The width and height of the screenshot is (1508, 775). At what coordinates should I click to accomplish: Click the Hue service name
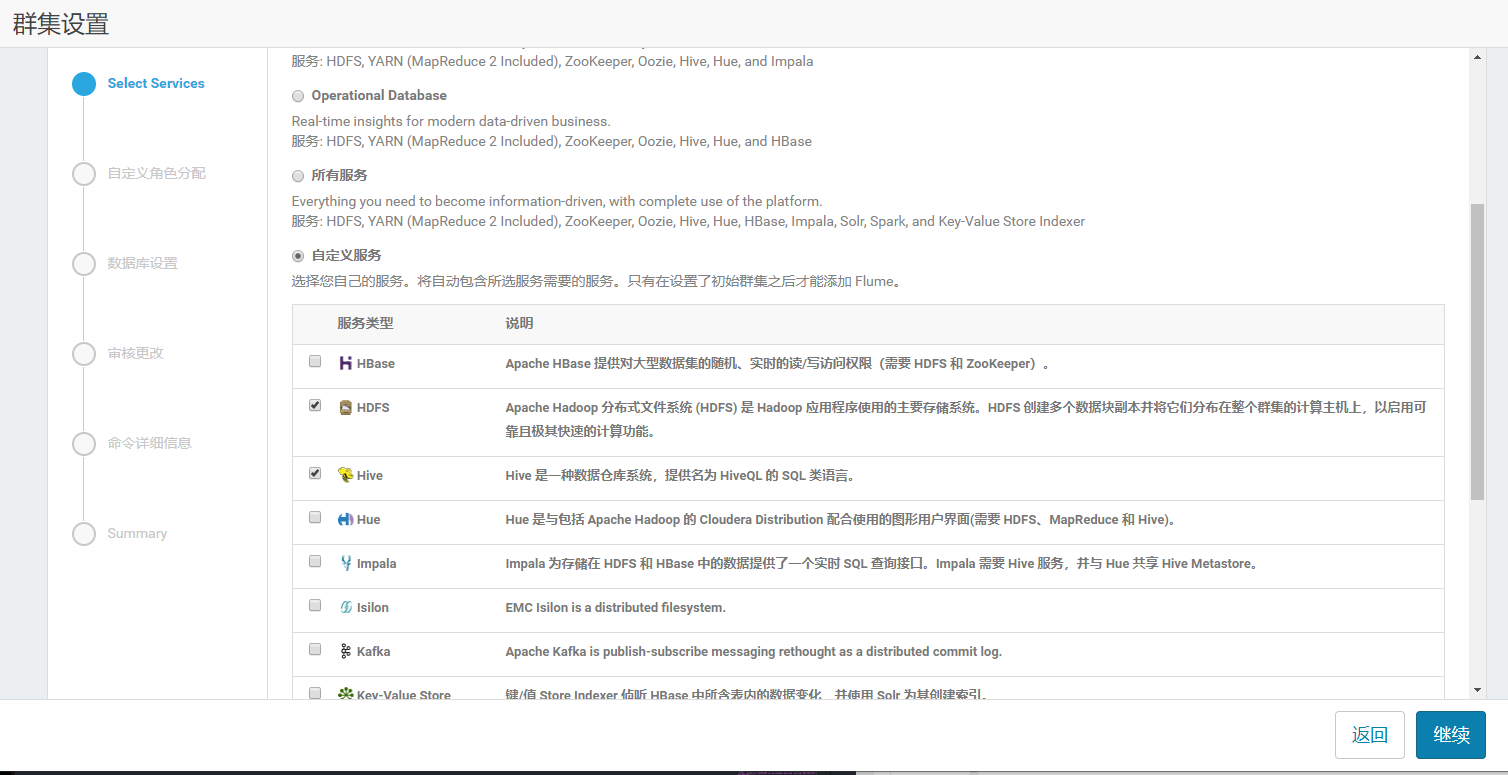click(369, 520)
